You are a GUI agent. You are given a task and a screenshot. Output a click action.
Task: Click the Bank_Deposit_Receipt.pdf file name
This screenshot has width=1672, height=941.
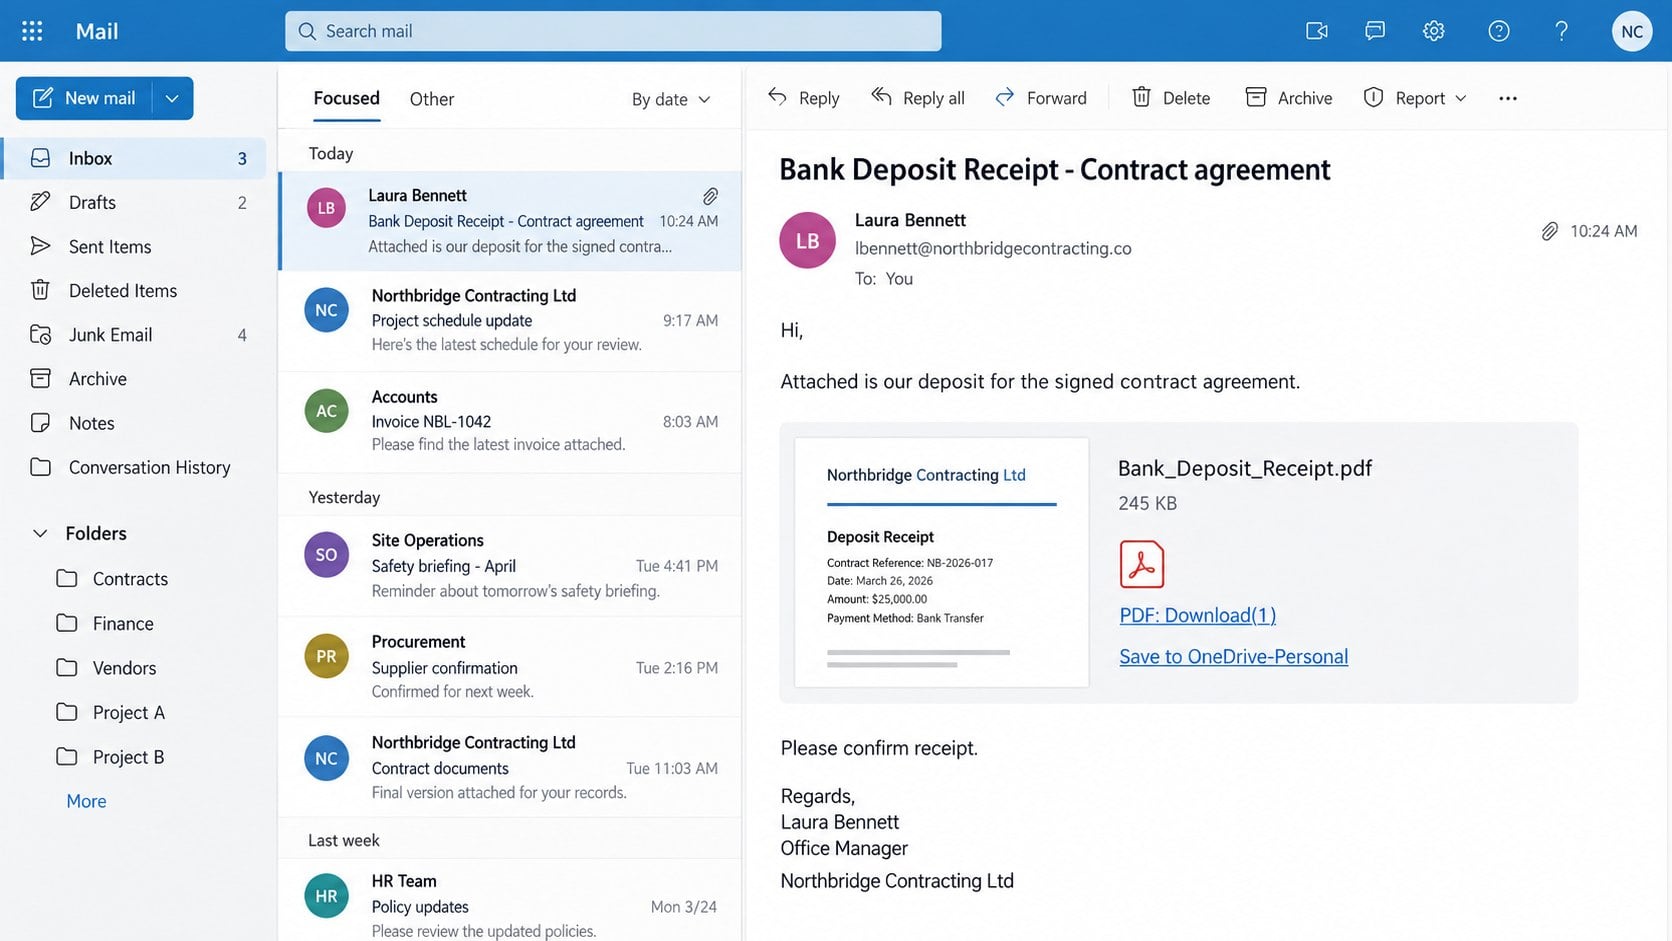[x=1244, y=468]
